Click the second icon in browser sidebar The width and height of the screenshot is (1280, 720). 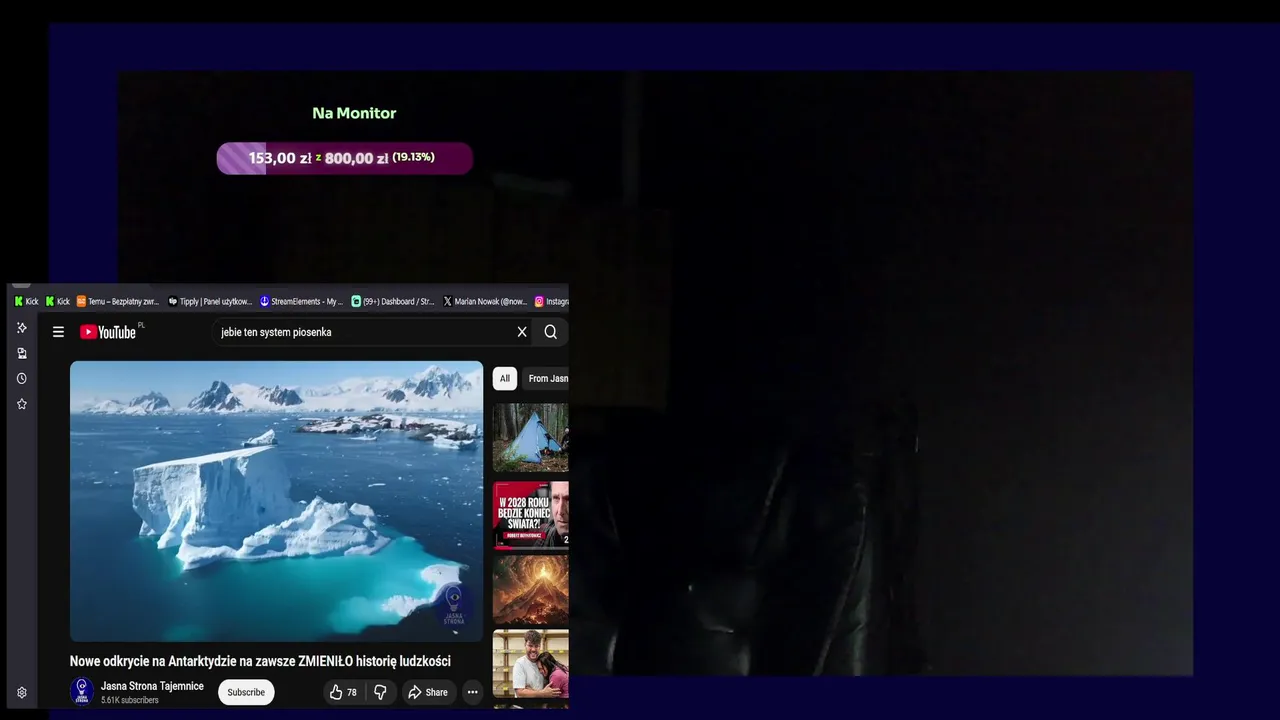(22, 353)
